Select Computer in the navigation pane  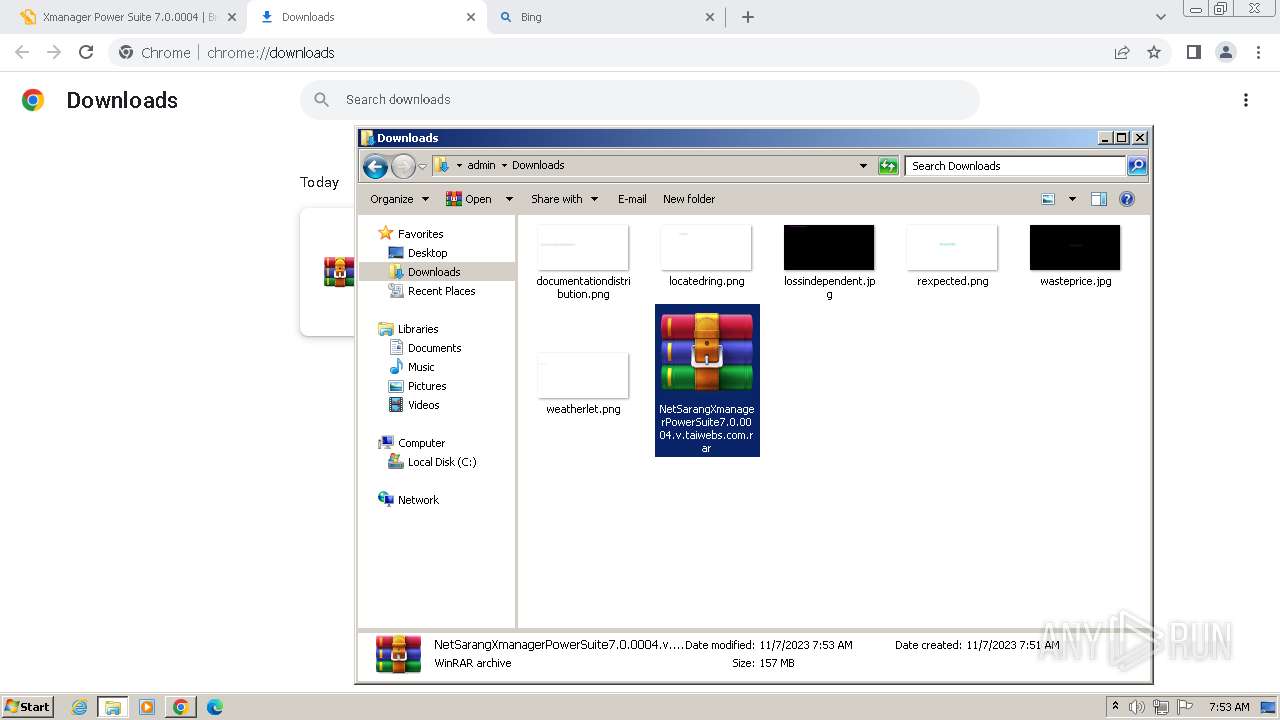click(x=421, y=443)
